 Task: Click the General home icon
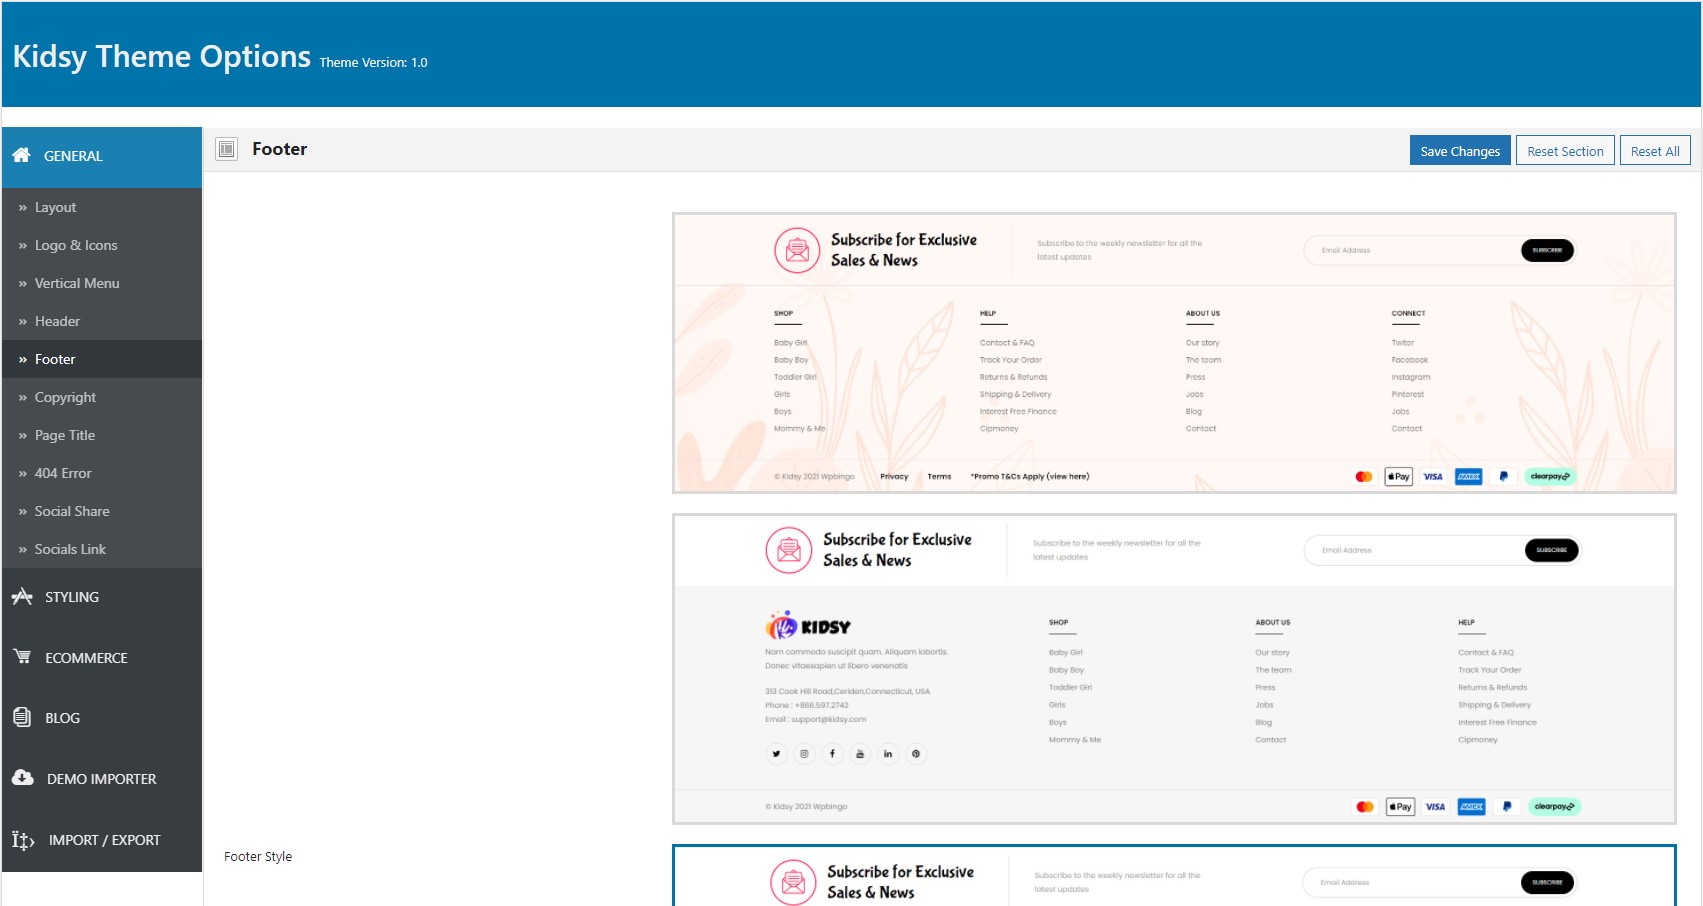pos(21,155)
